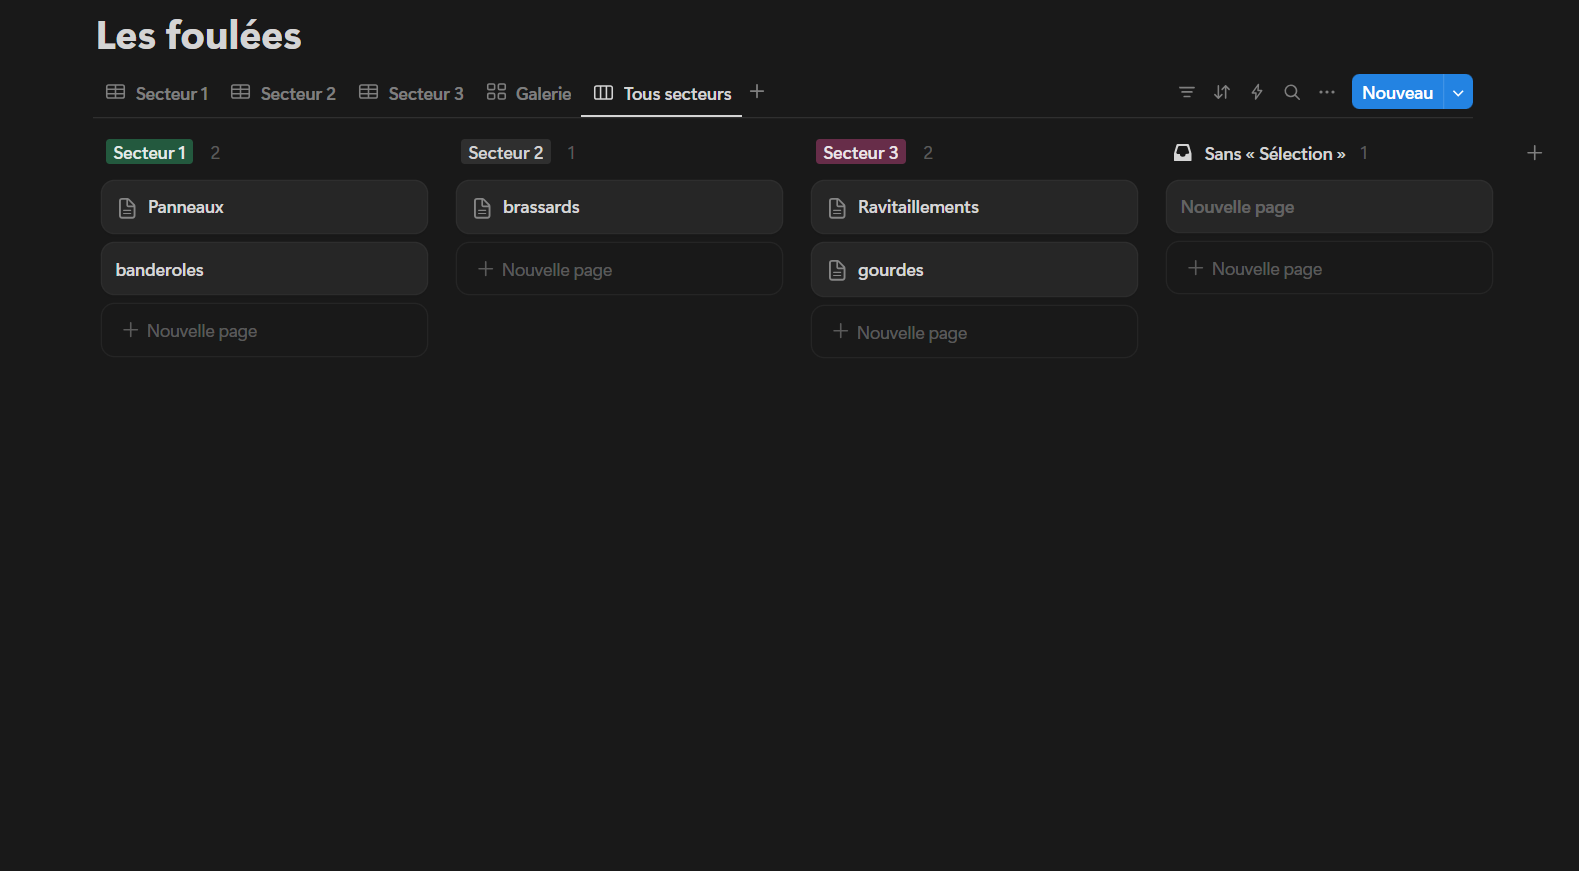Click the Sans « Sélection » group header
Screen dimensions: 1579x871
(1274, 153)
